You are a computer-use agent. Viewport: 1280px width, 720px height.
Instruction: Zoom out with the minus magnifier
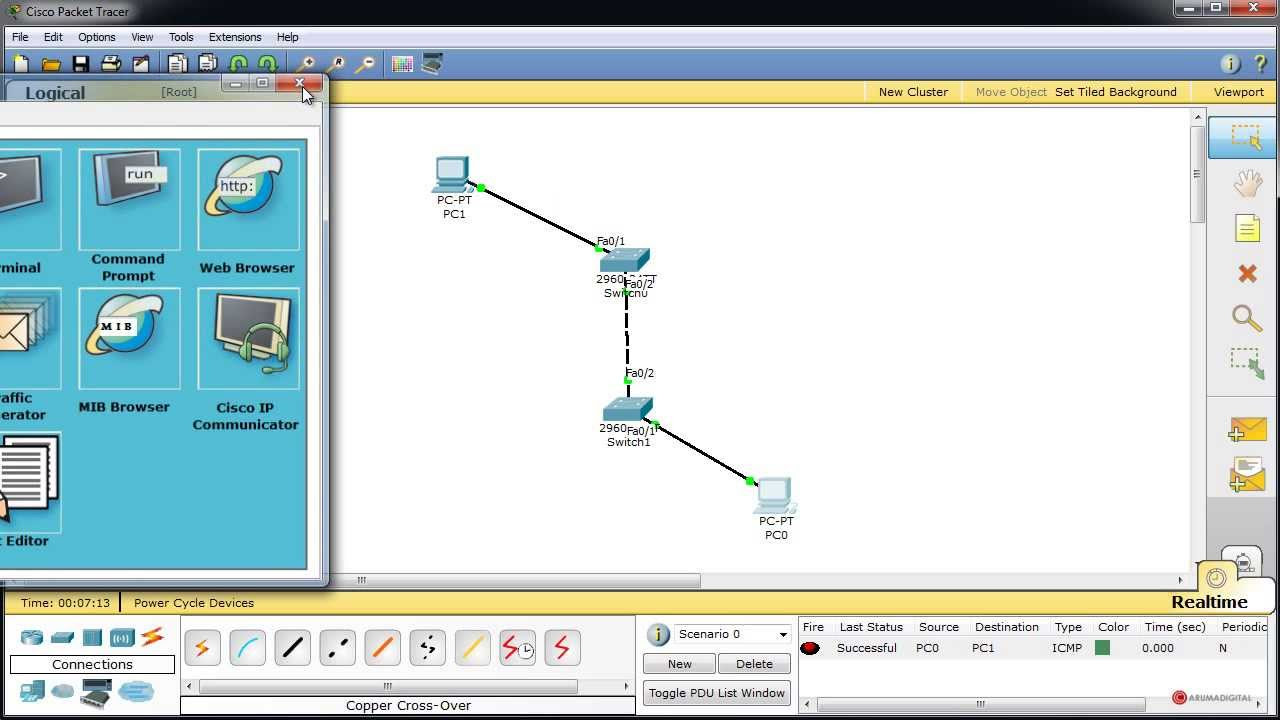click(365, 64)
